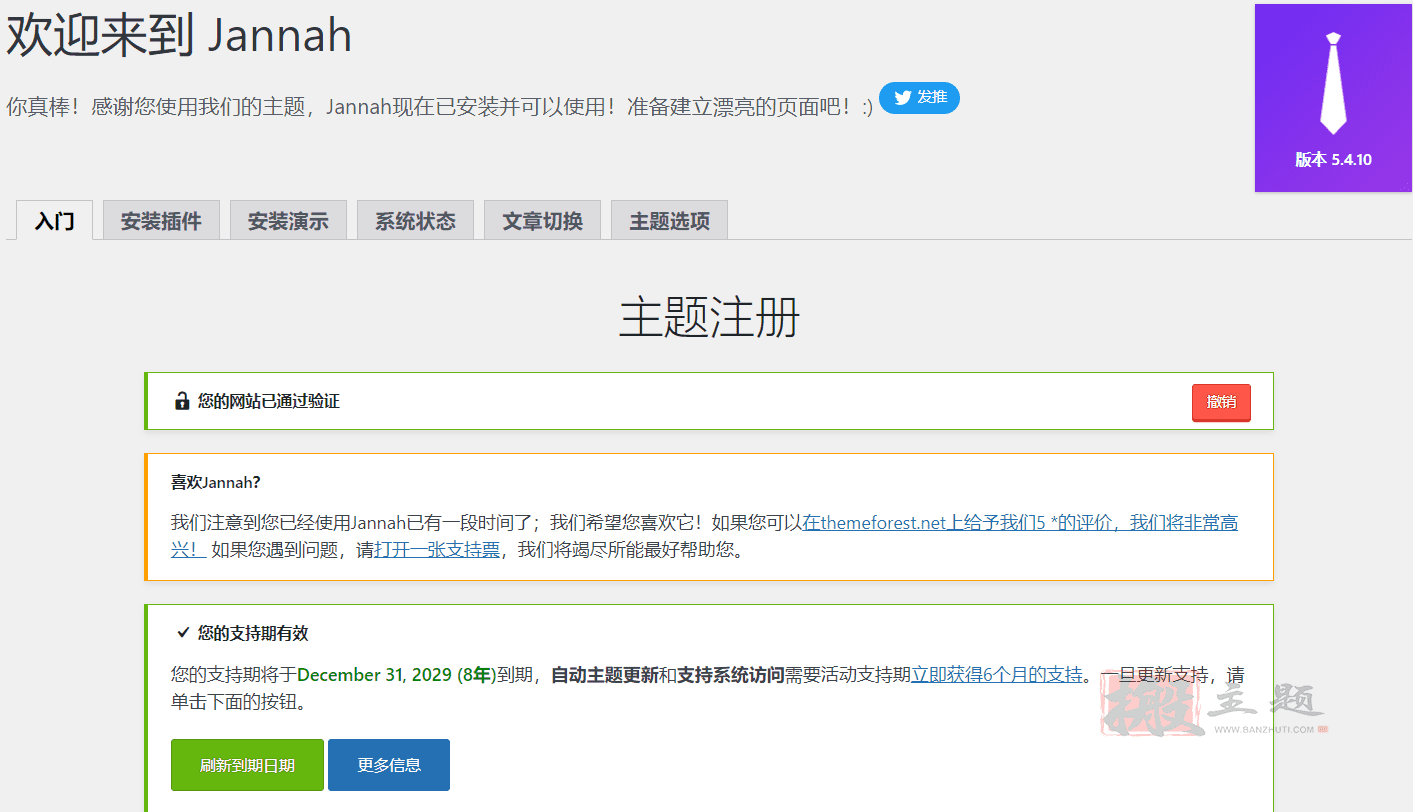The height and width of the screenshot is (812, 1413).
Task: Click the 您的支持期有效 title text
Action: [x=253, y=633]
